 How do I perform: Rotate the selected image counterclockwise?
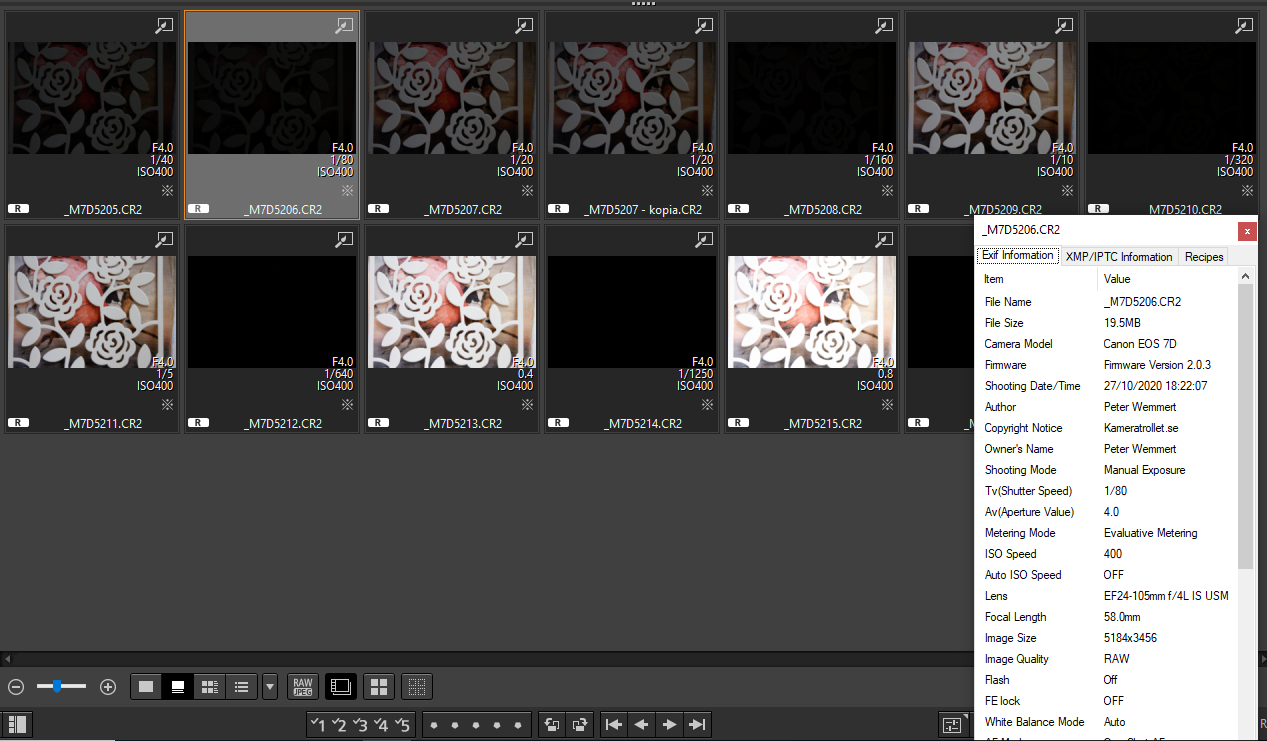point(551,724)
